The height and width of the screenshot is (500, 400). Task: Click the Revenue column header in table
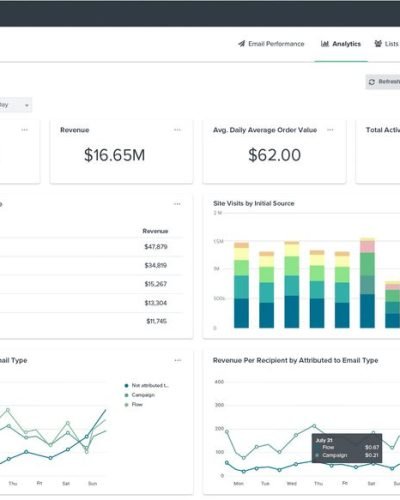pos(155,231)
